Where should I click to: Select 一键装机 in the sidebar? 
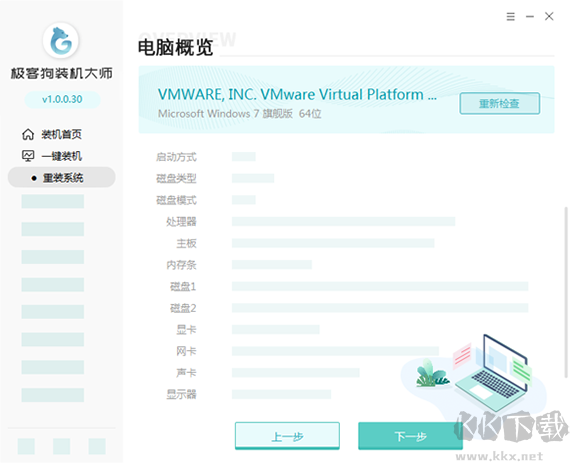click(61, 156)
